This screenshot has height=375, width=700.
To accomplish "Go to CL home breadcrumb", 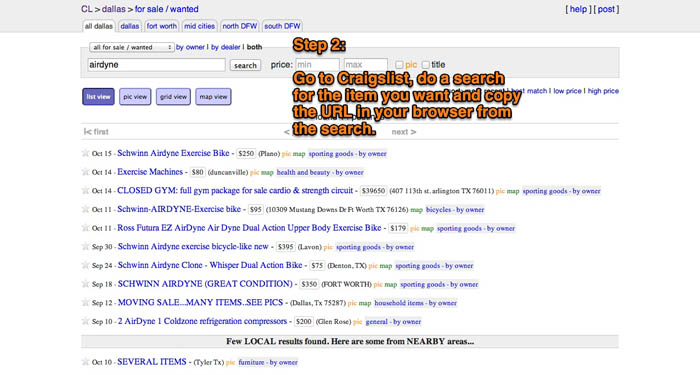I will [87, 9].
